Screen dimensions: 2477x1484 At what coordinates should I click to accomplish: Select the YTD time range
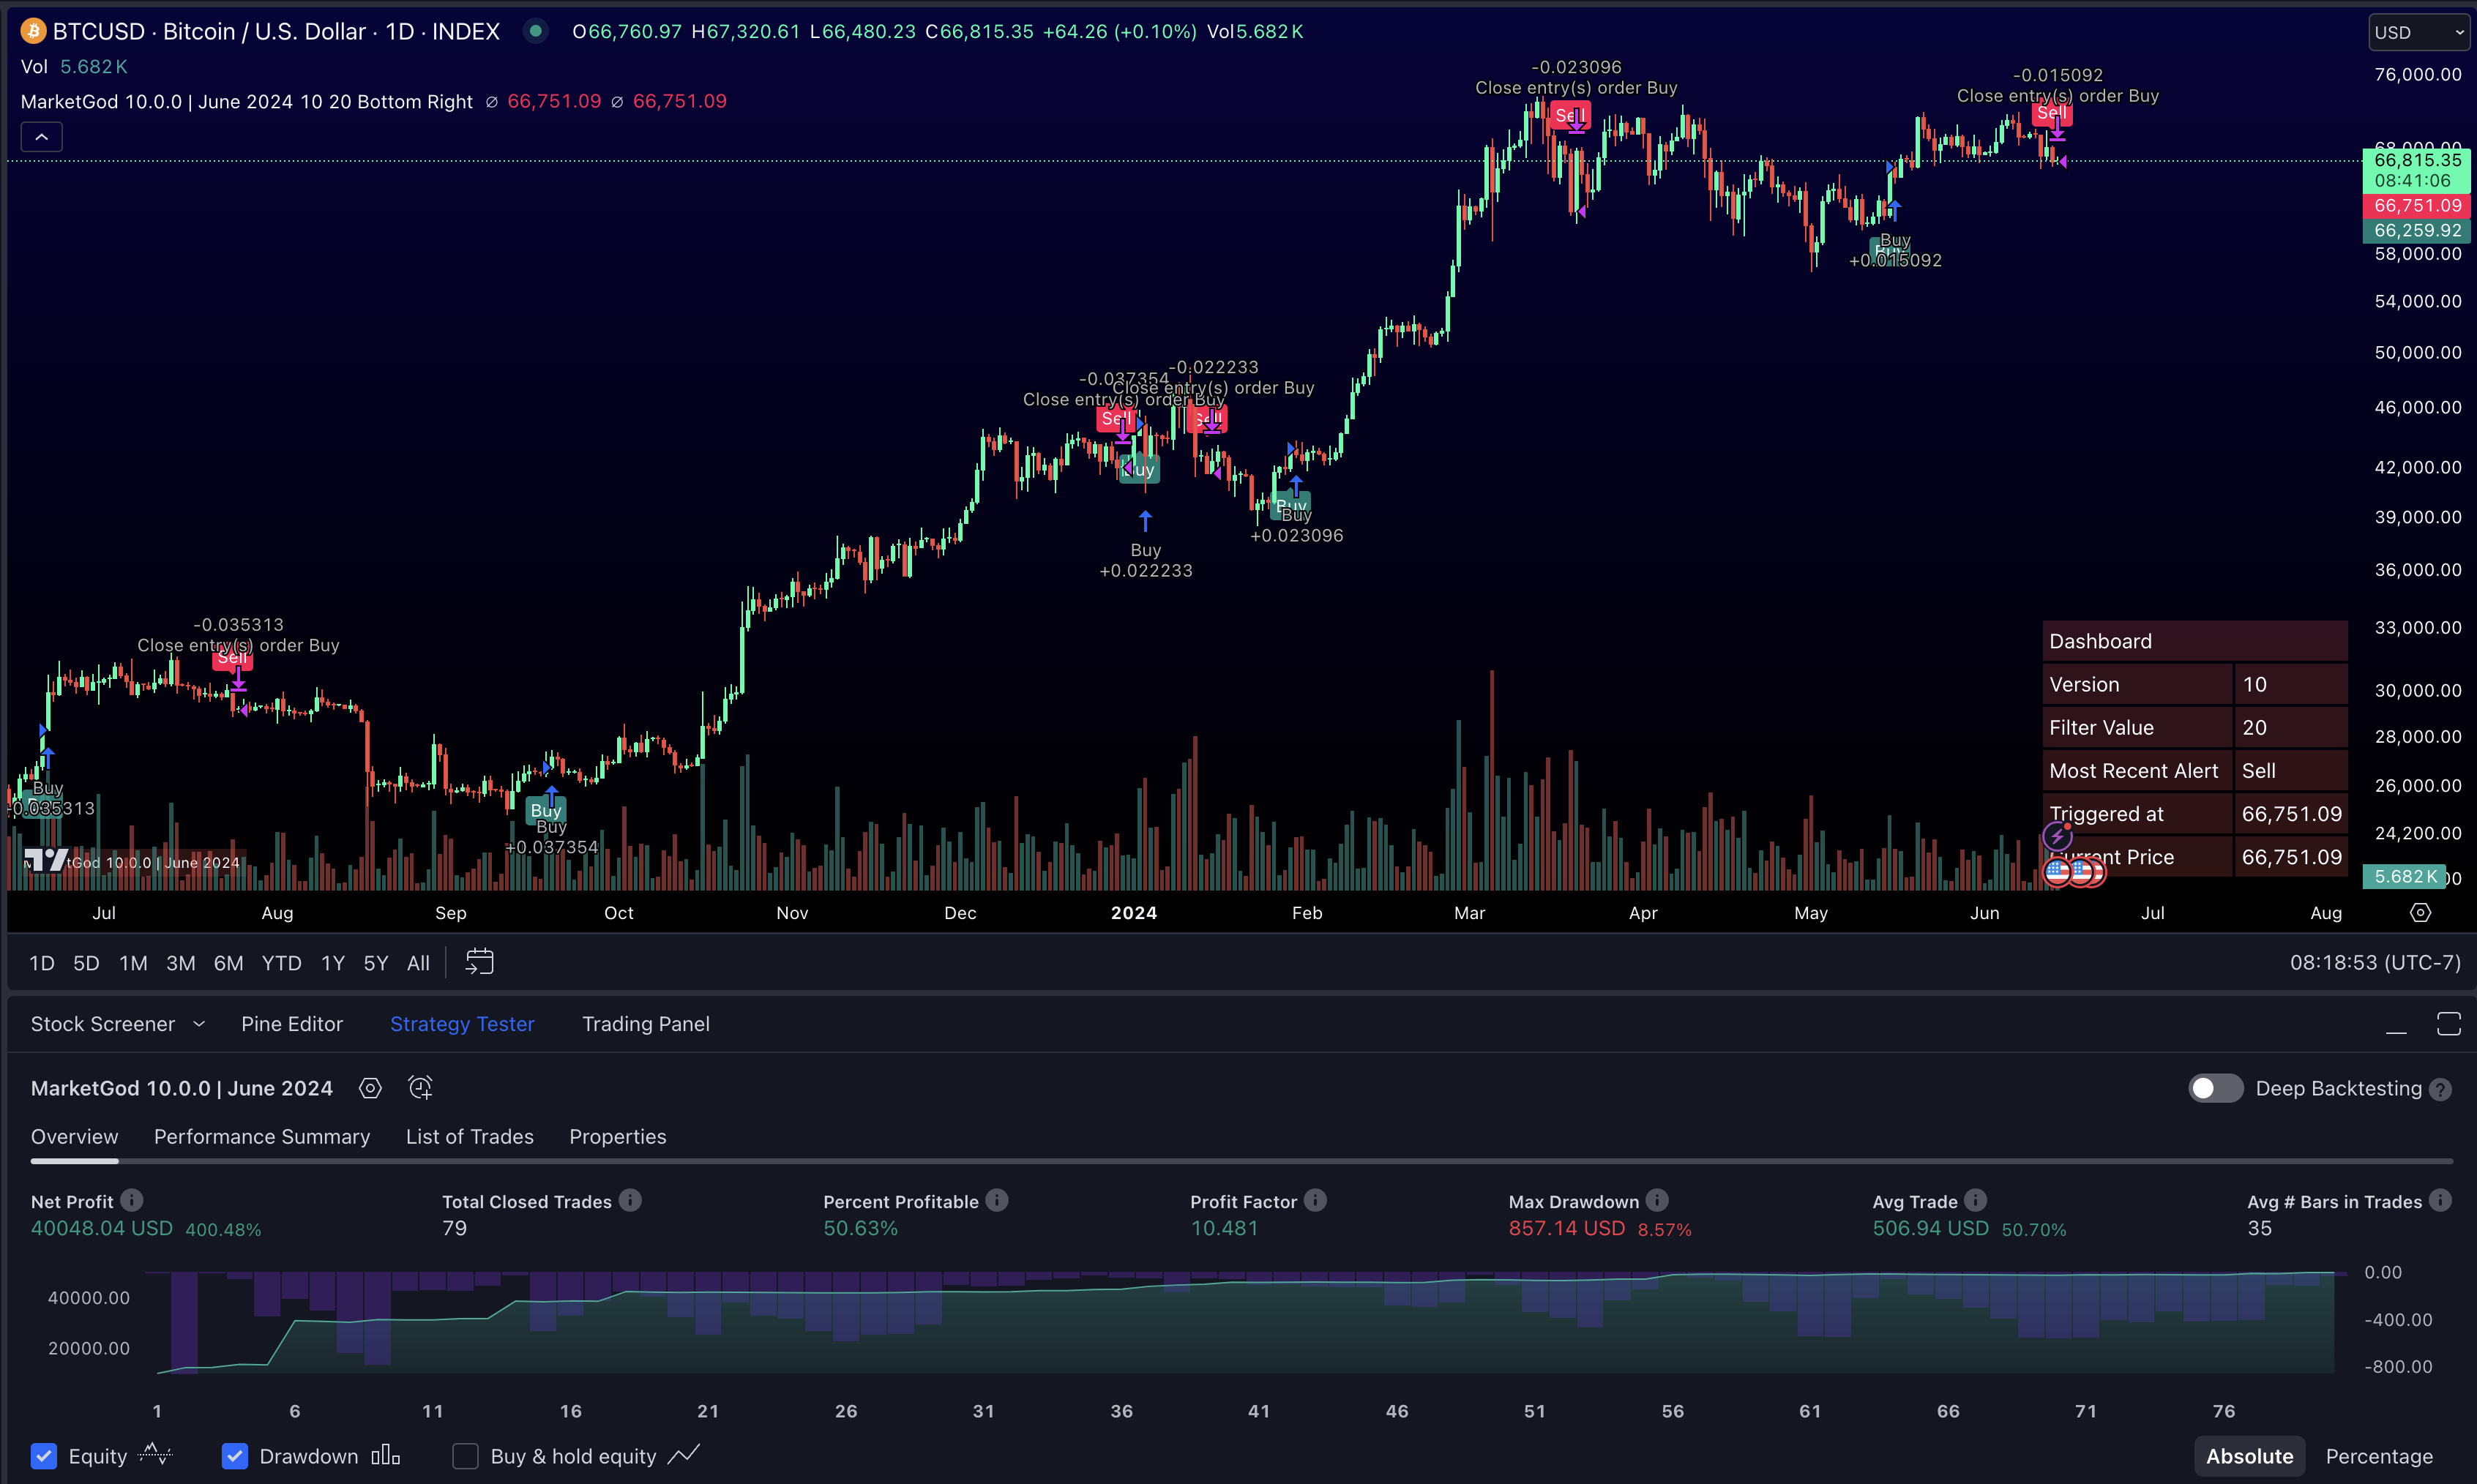tap(281, 963)
